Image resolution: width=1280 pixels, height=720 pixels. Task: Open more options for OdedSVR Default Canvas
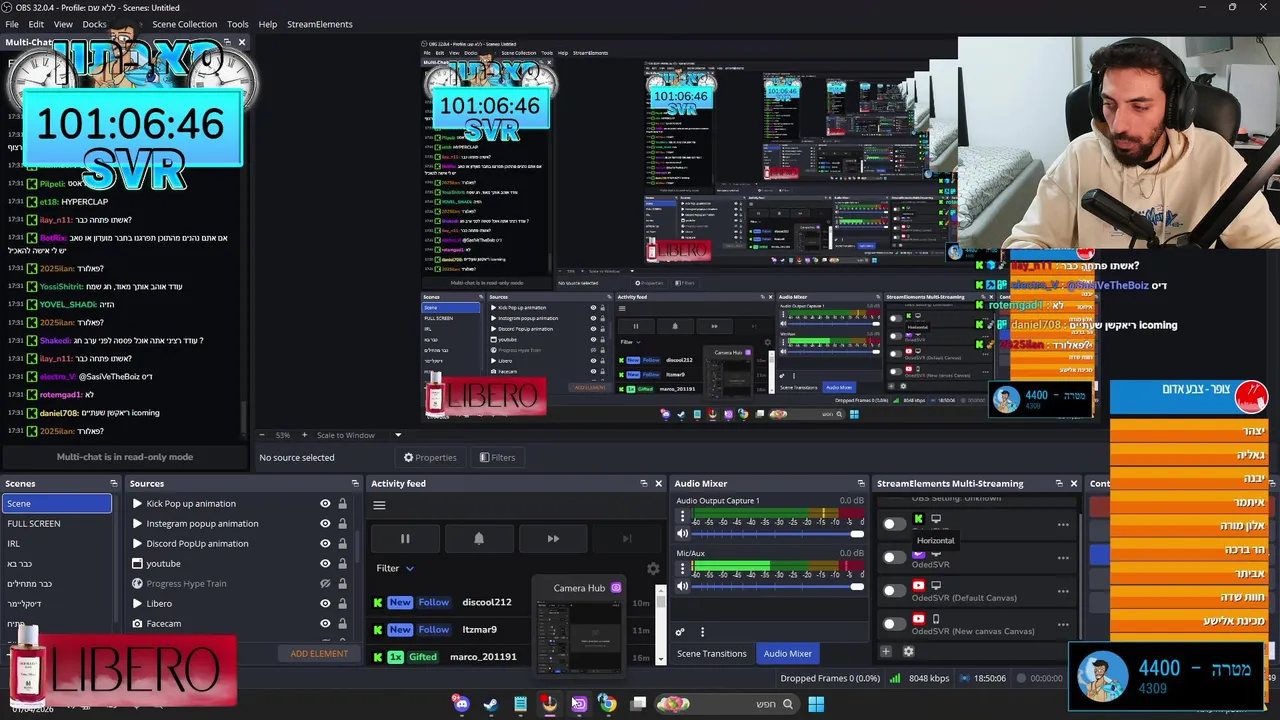[1063, 591]
